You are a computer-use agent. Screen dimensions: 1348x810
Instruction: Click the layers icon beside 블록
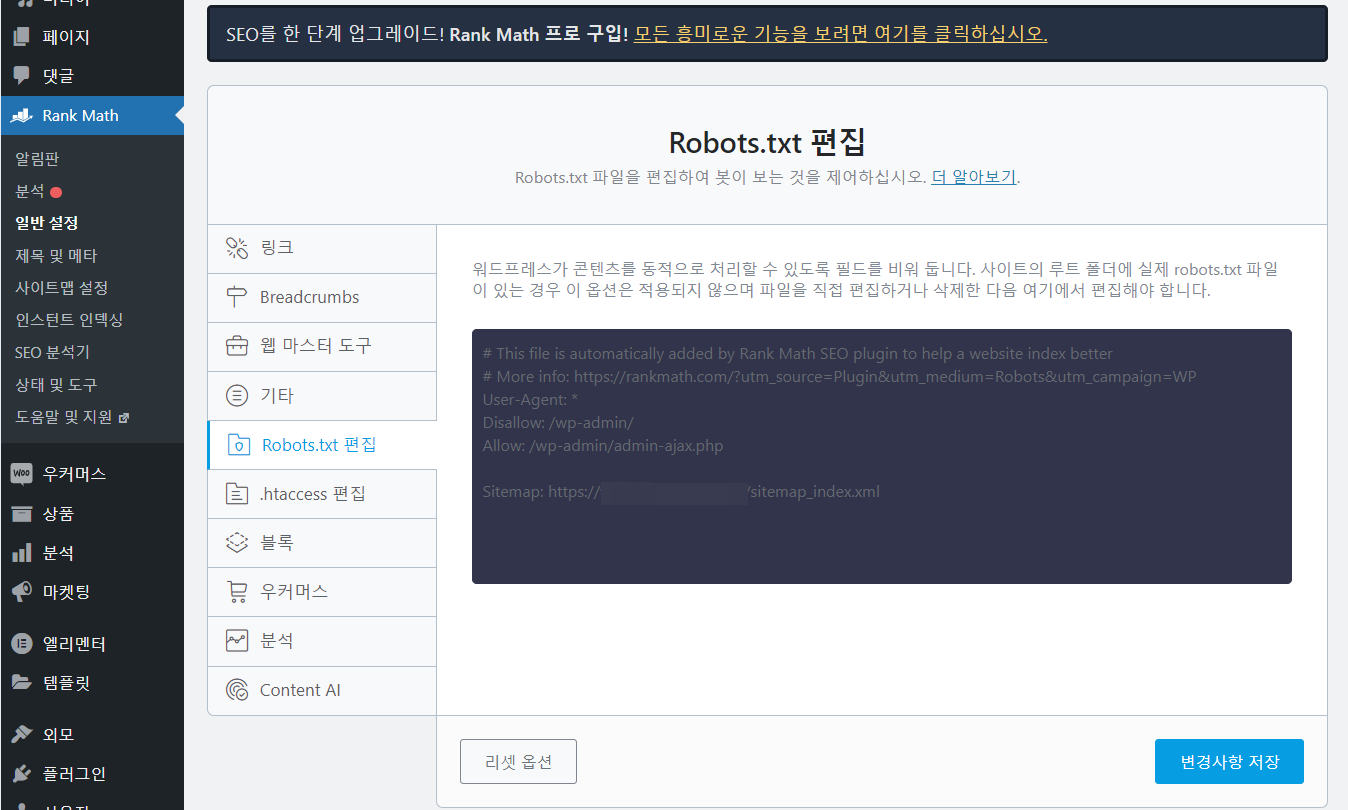pos(236,543)
